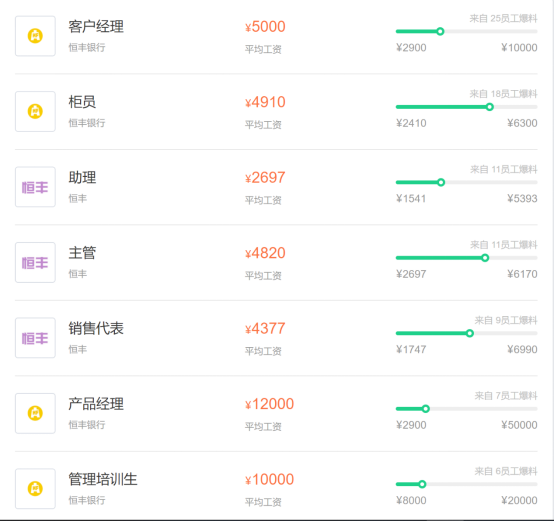Click the 客户经理 salary range slider handle

tap(440, 31)
